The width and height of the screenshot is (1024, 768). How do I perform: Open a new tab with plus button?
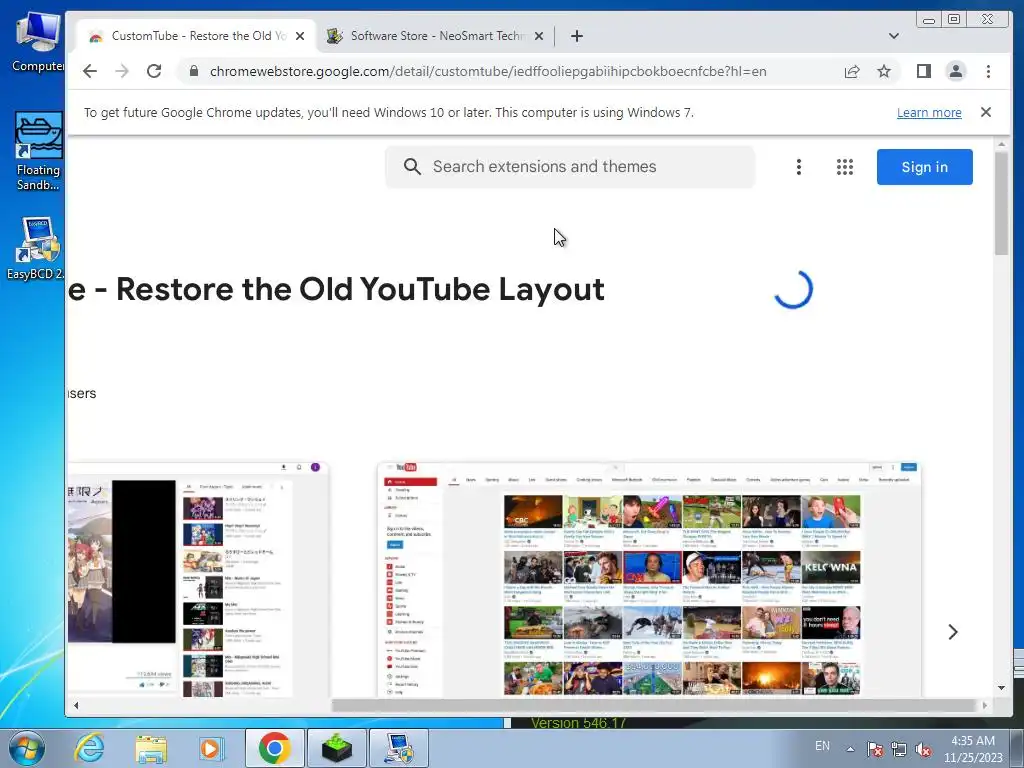tap(577, 36)
